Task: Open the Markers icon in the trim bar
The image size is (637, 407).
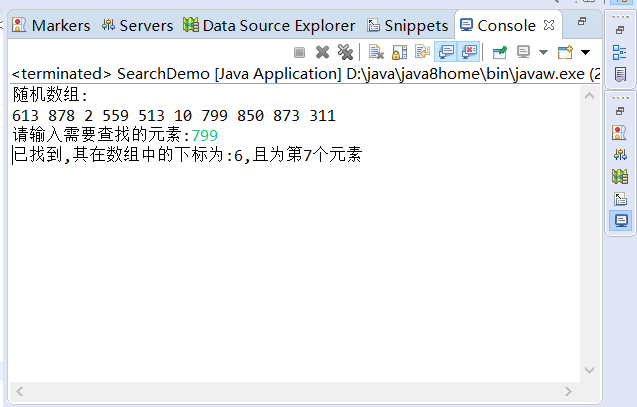Action: [x=620, y=132]
